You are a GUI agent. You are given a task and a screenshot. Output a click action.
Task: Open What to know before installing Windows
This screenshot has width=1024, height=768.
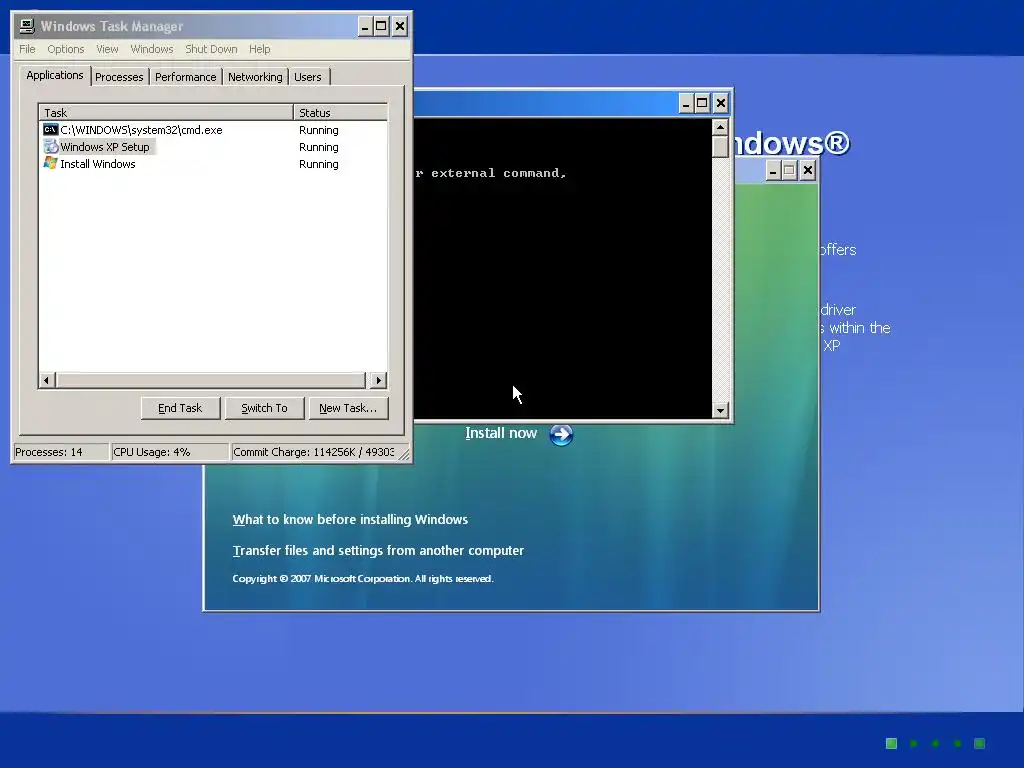(350, 519)
